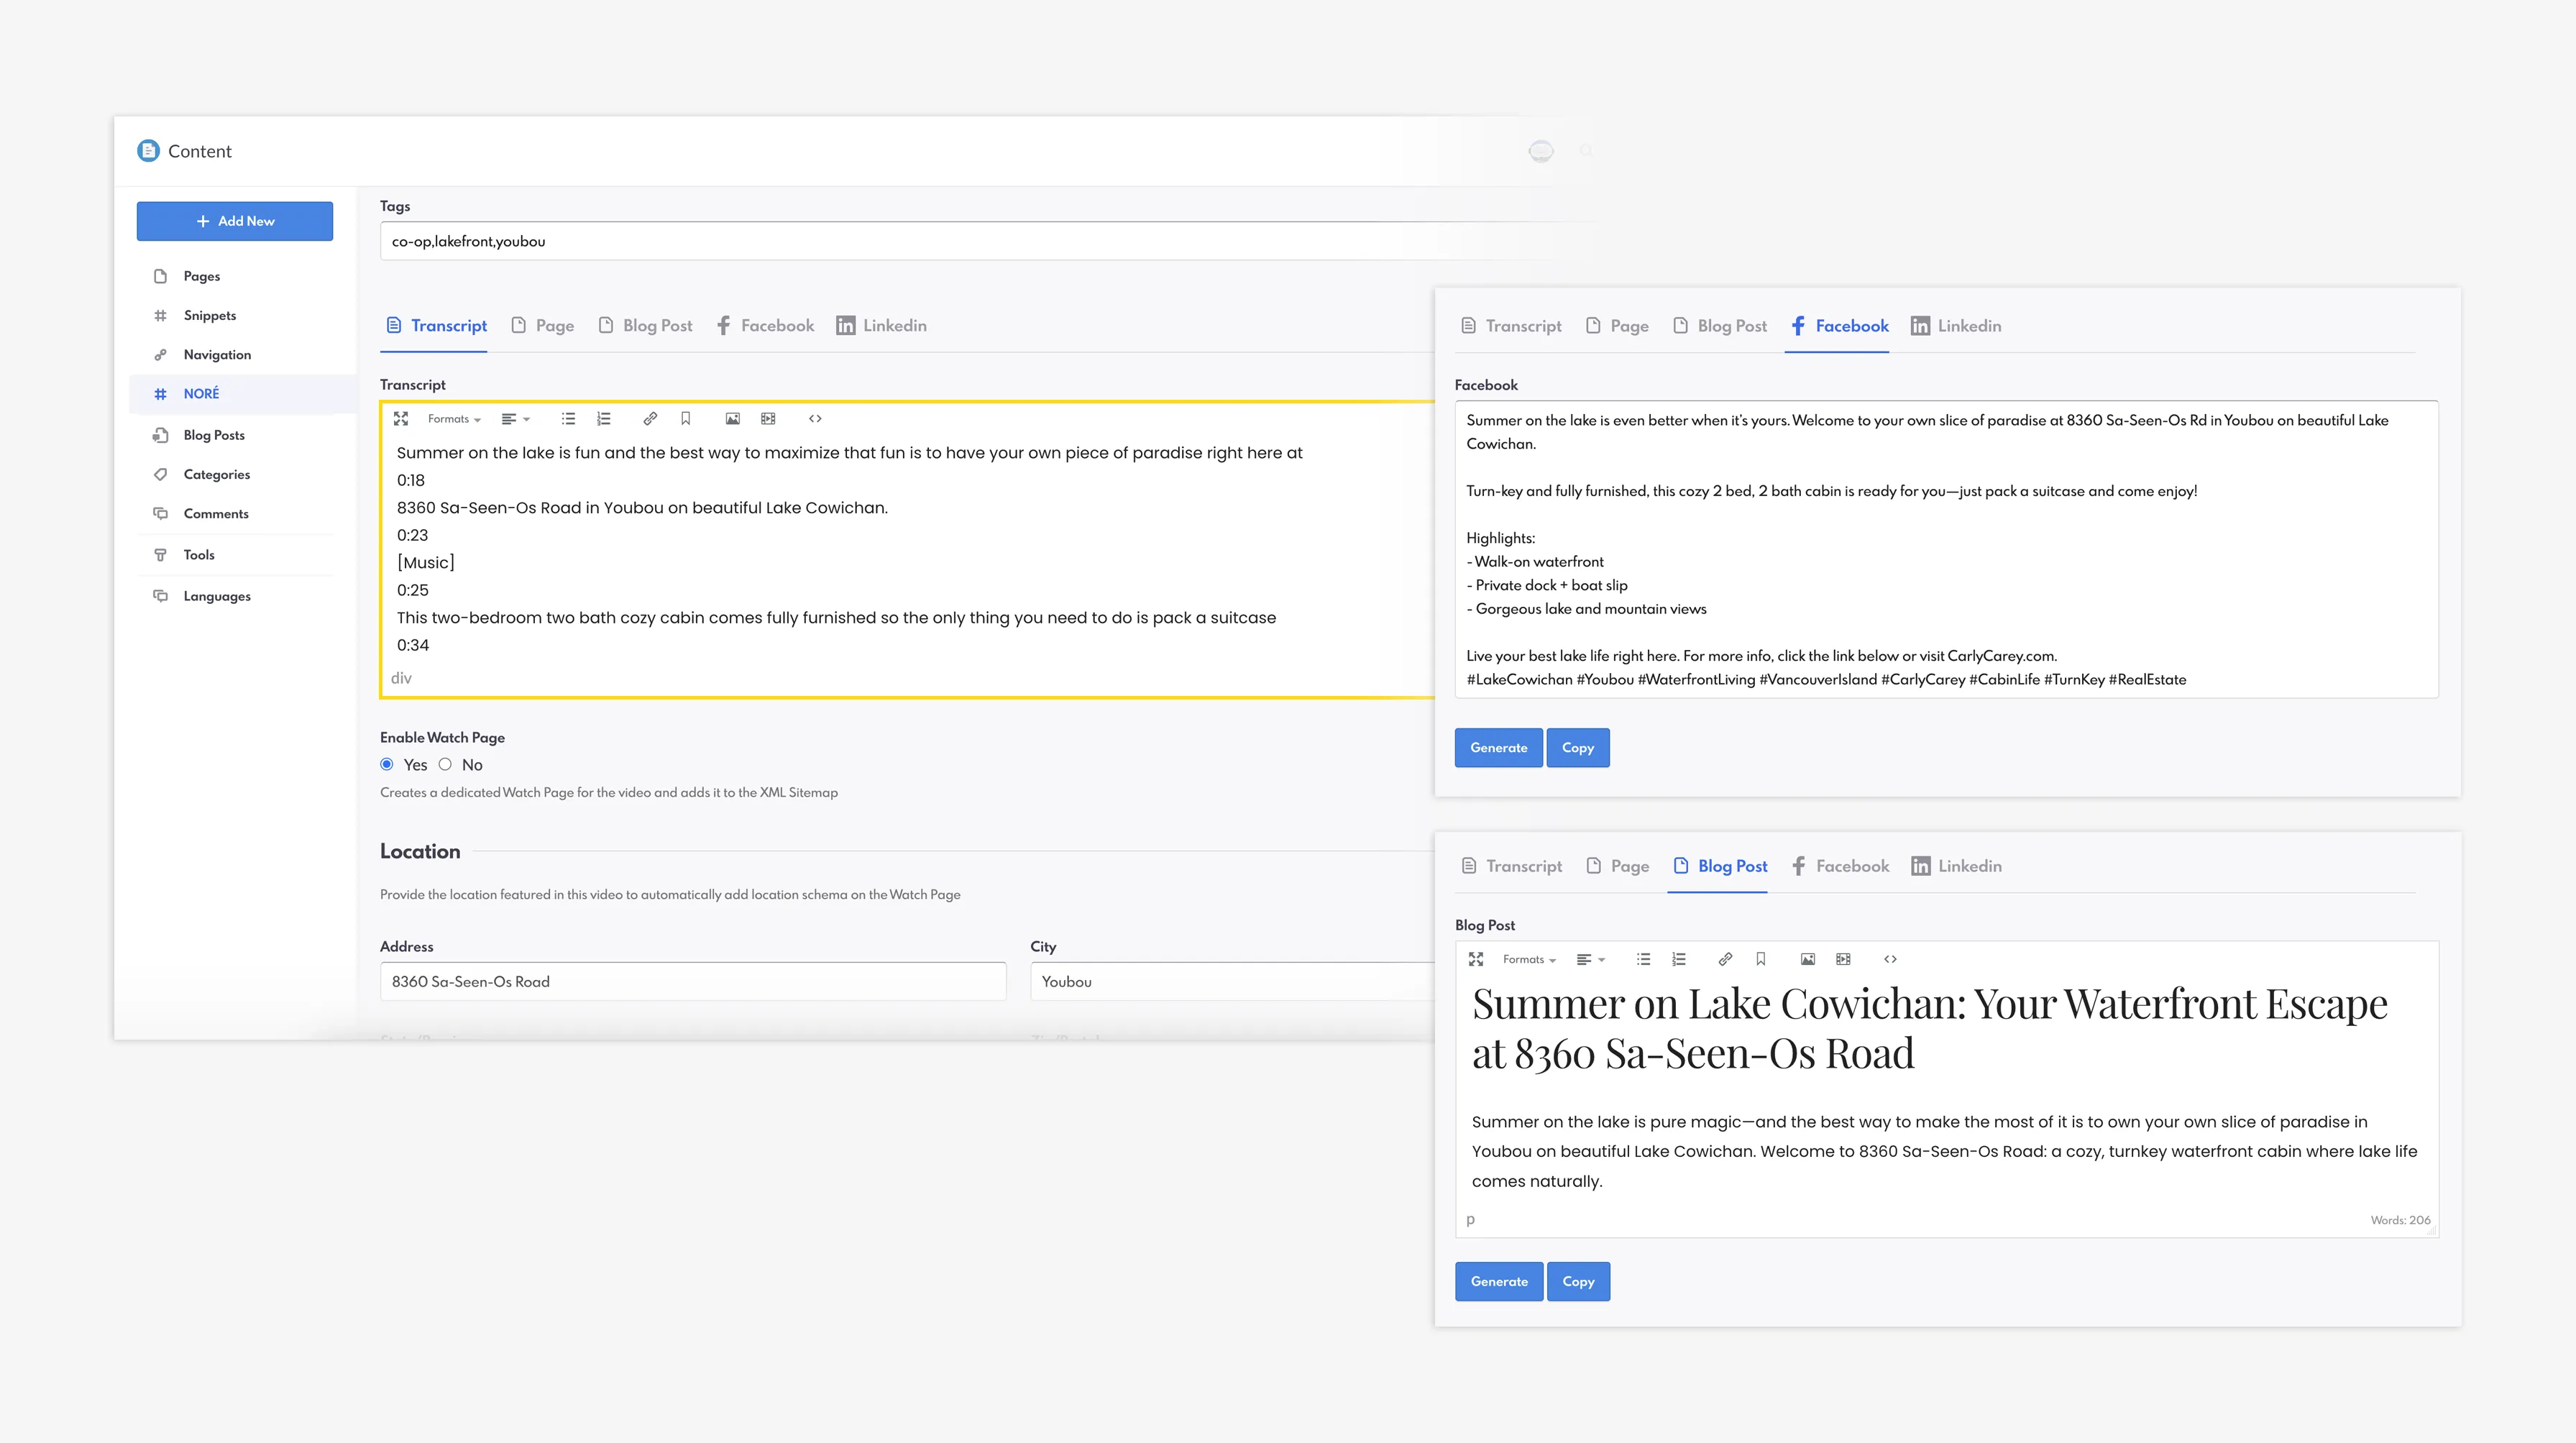Click insert media icon in Blog Post editor
This screenshot has height=1443, width=2576.
click(x=1843, y=959)
